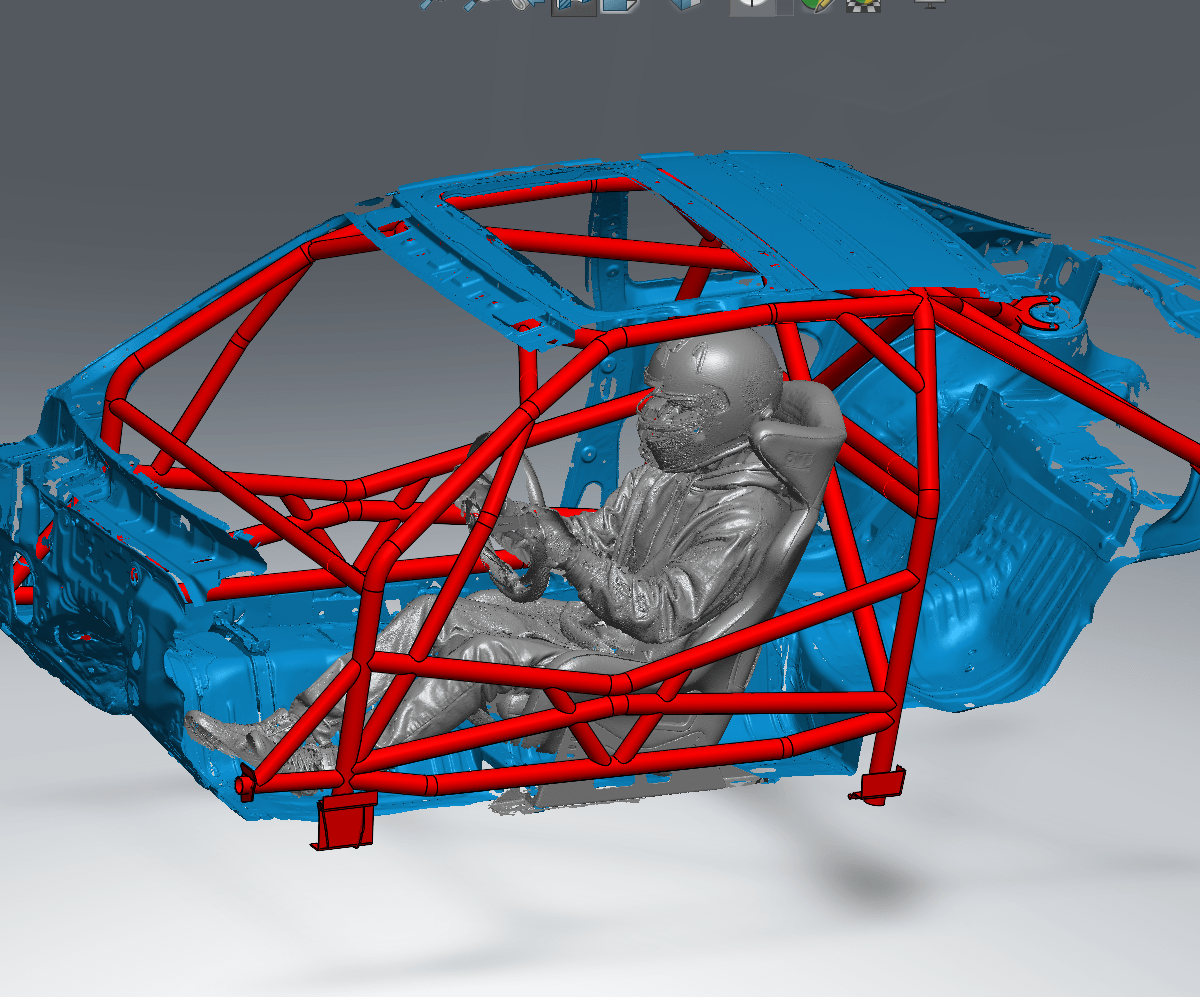
Task: Toggle the Section View tool in the view toolbar
Action: 574,6
